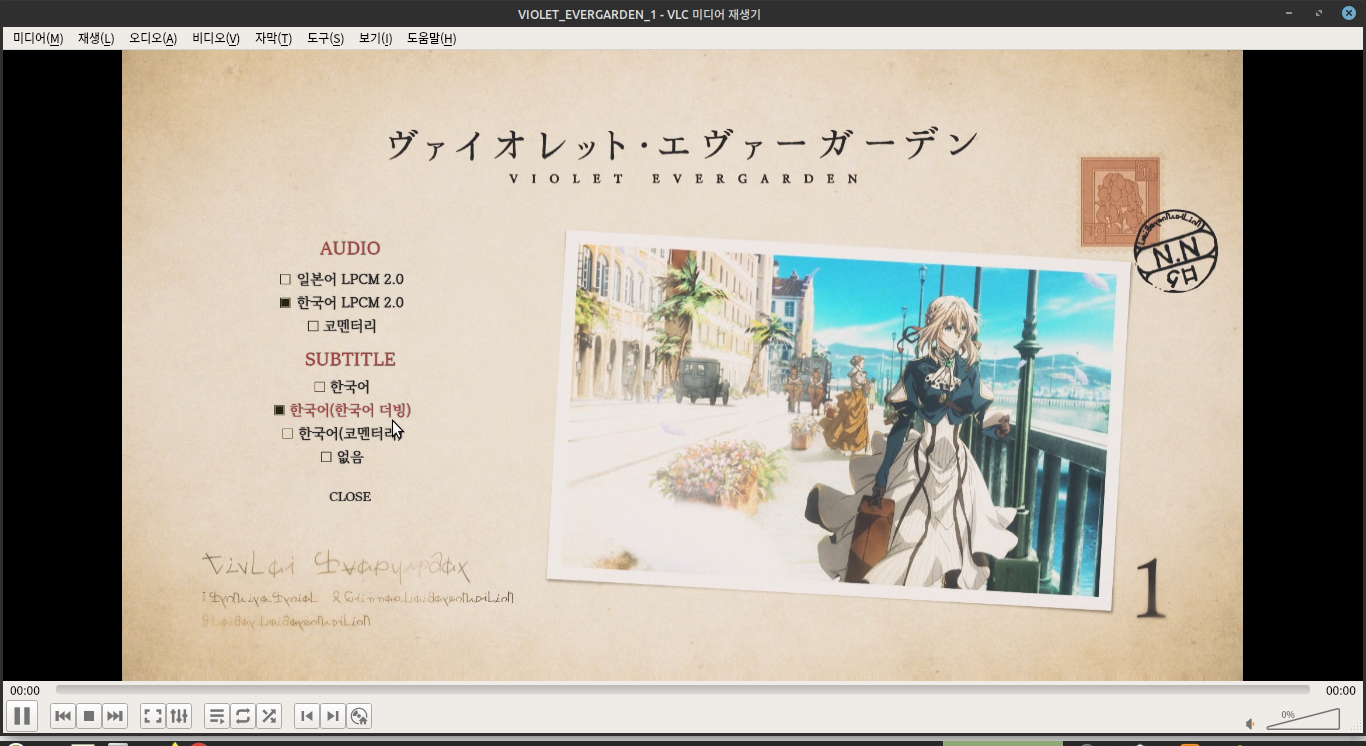Go to next chapter button

(333, 716)
